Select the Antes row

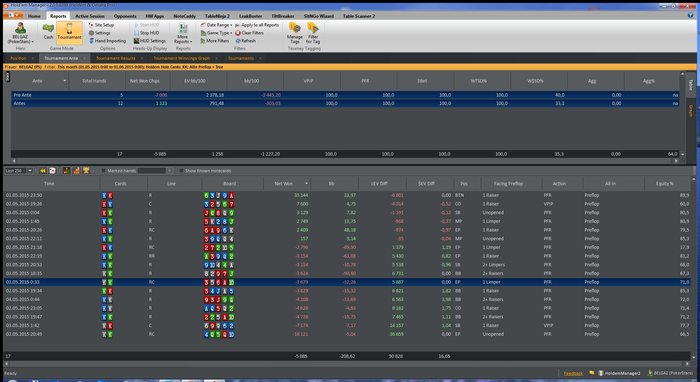click(345, 103)
